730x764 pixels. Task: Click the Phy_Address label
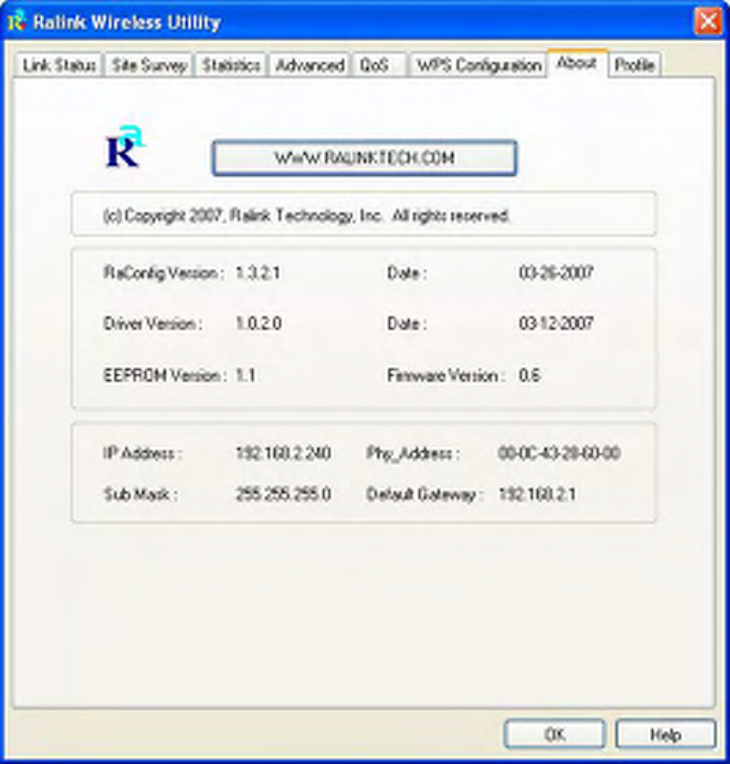pos(413,454)
